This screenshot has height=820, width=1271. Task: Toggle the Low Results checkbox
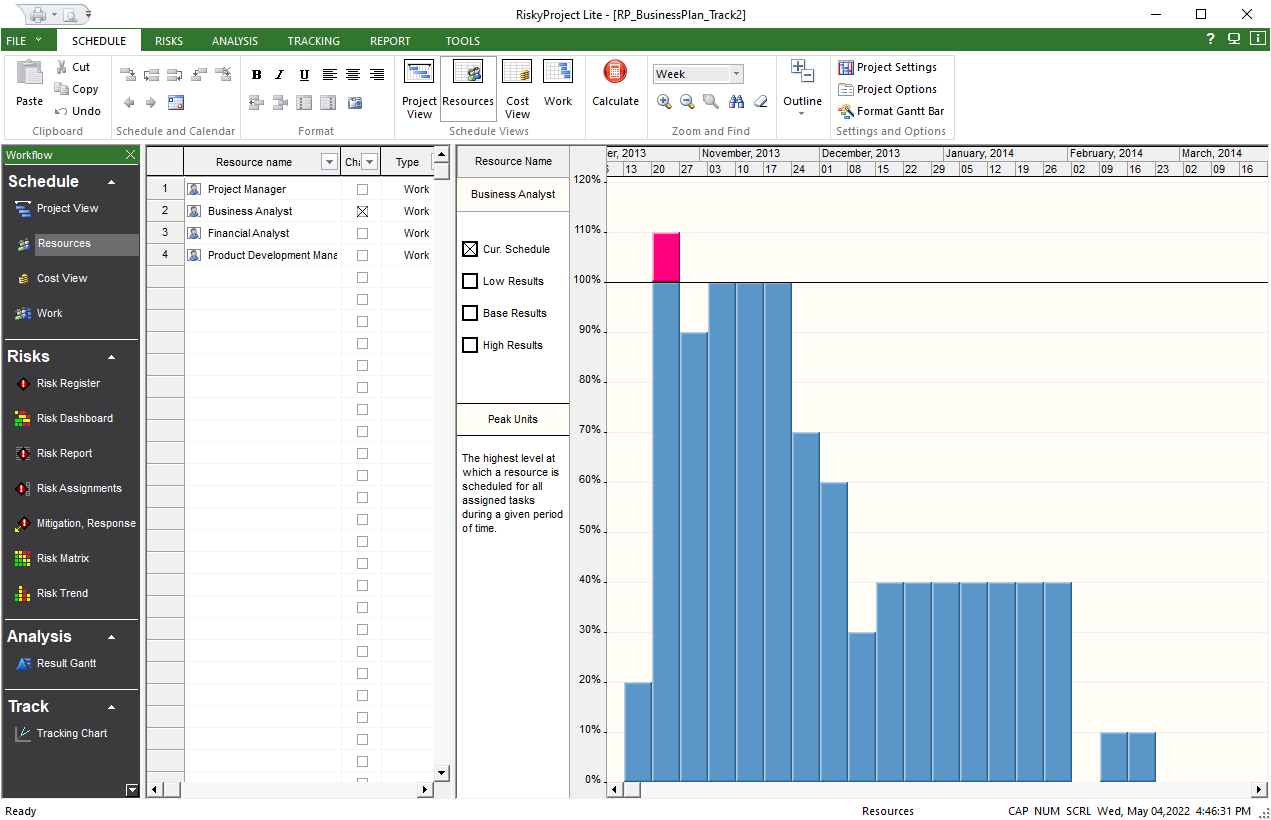click(x=470, y=282)
